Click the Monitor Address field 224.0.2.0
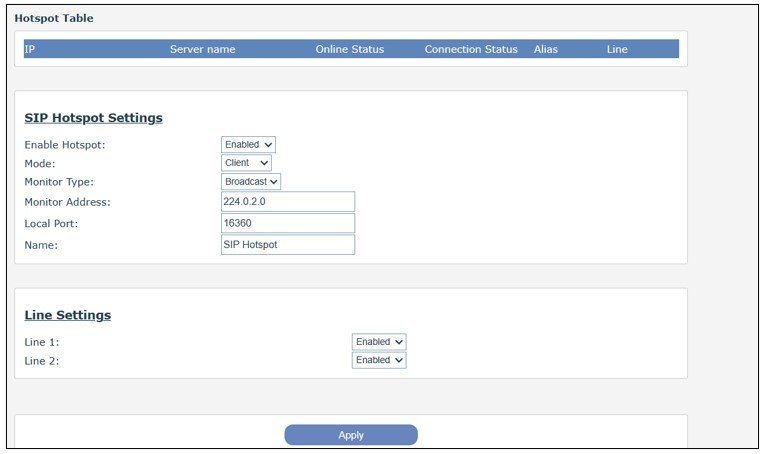The height and width of the screenshot is (454, 763). 288,201
